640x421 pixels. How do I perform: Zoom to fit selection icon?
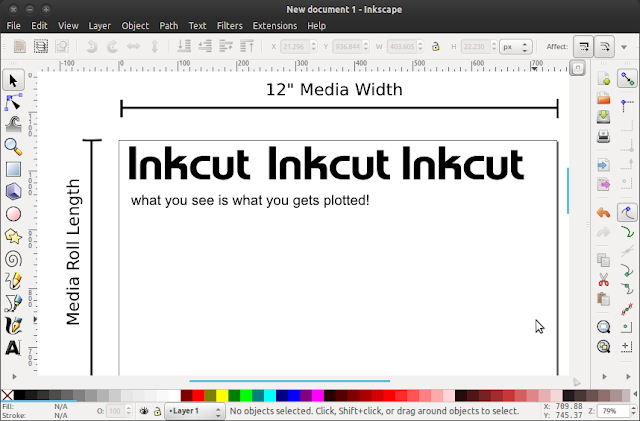coord(603,327)
